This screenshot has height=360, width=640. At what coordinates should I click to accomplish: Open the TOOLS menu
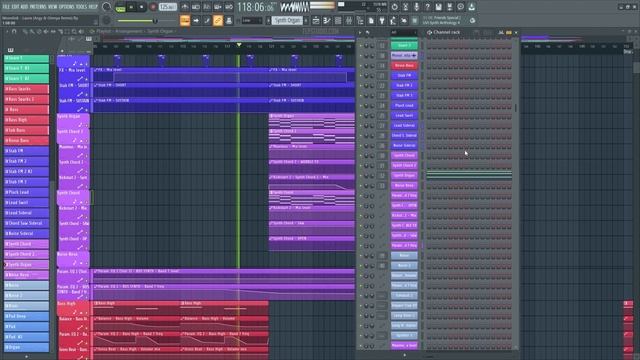[81, 7]
